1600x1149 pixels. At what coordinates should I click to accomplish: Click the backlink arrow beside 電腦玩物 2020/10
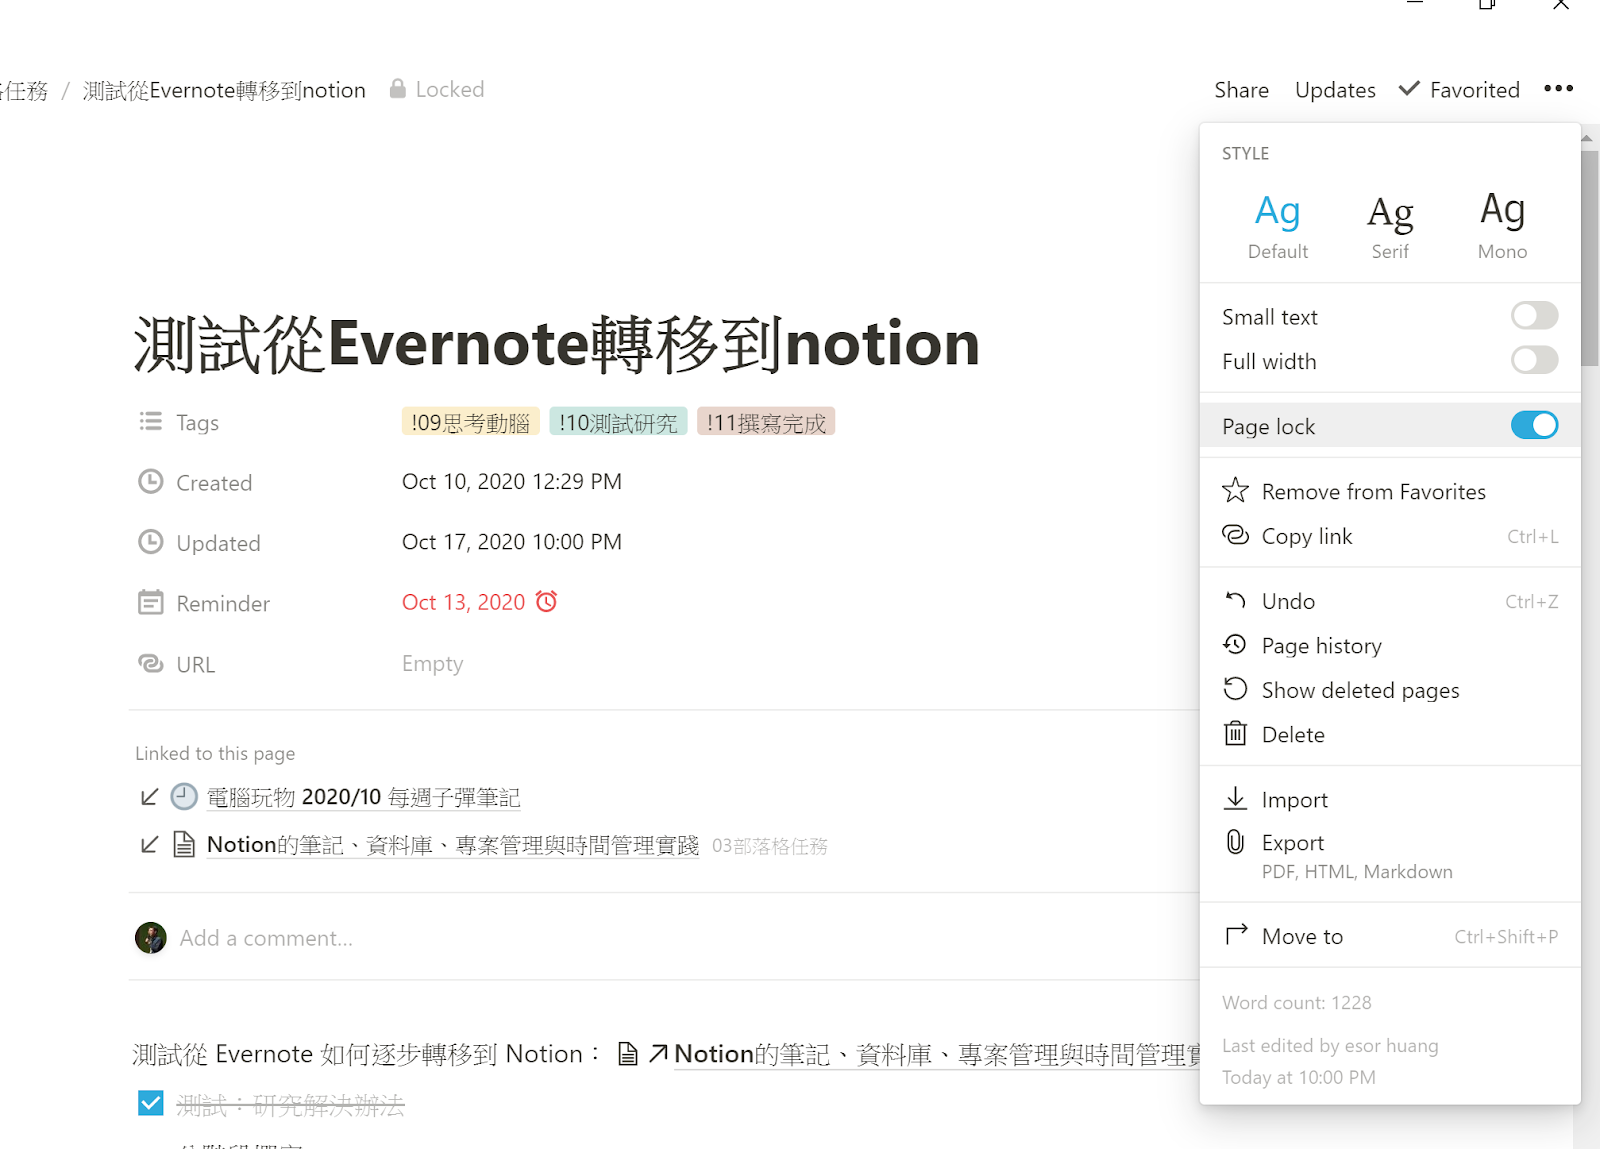pyautogui.click(x=149, y=796)
